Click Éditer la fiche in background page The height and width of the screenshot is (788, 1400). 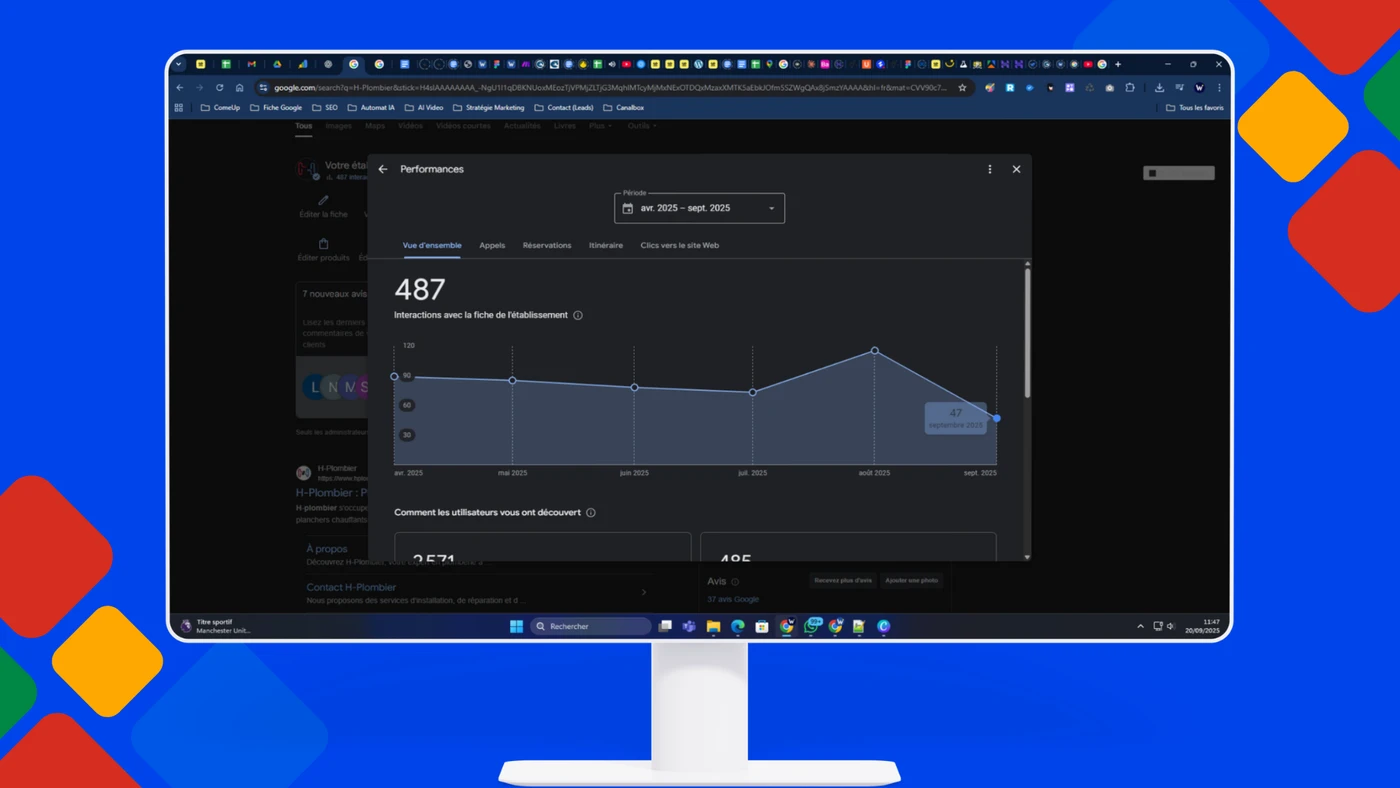click(323, 207)
